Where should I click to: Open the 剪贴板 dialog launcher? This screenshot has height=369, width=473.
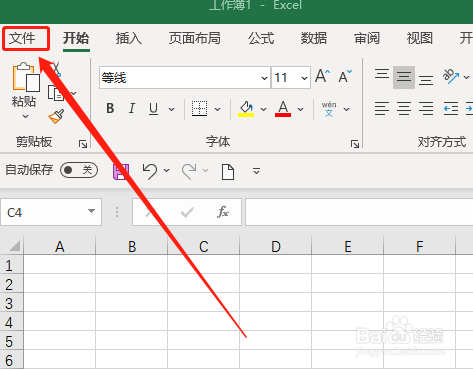click(x=83, y=144)
